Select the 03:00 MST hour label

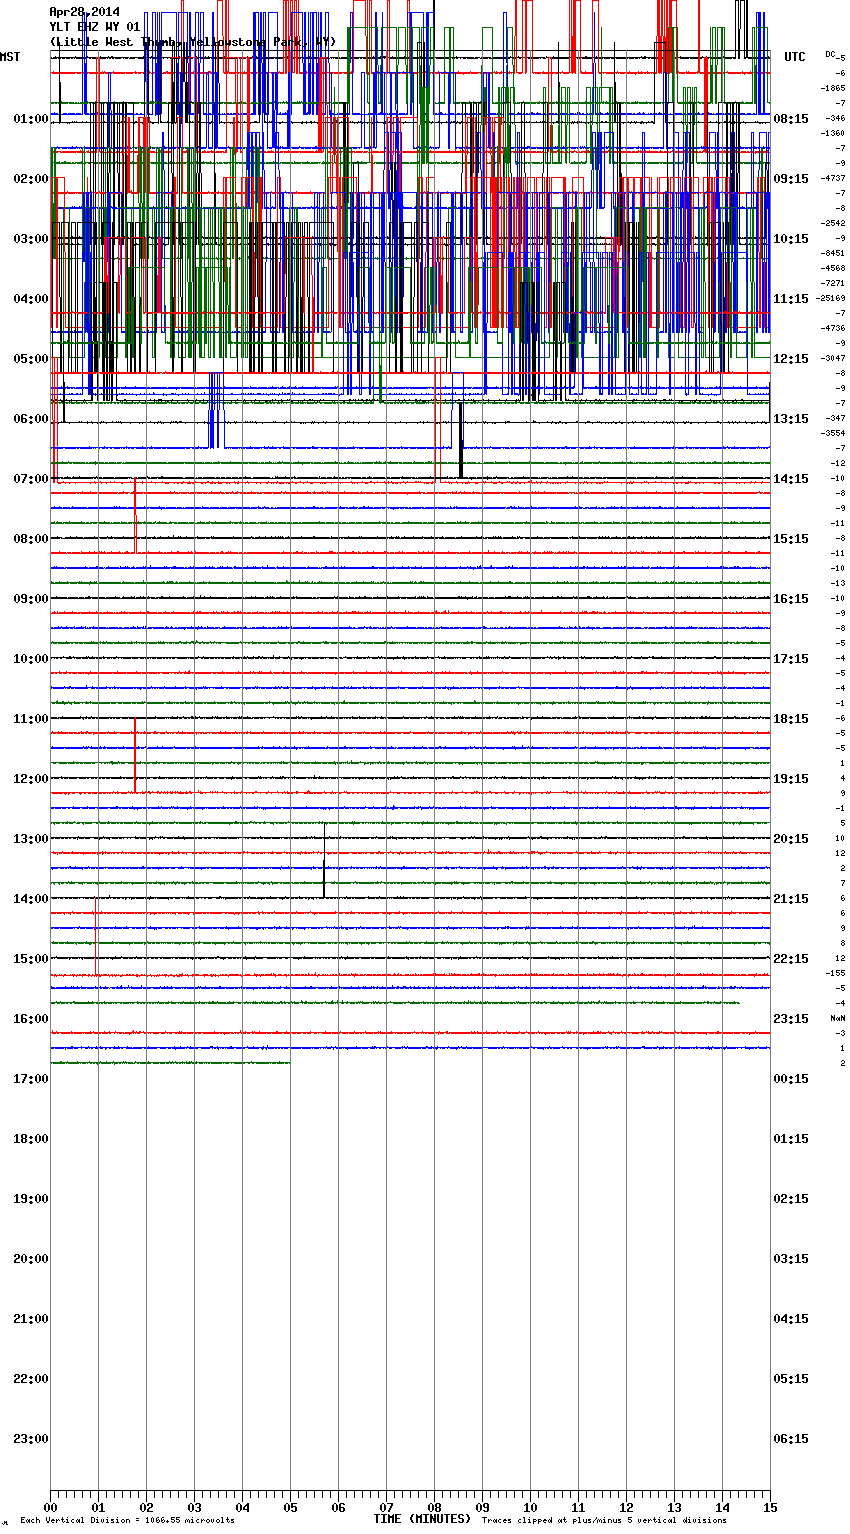[31, 239]
